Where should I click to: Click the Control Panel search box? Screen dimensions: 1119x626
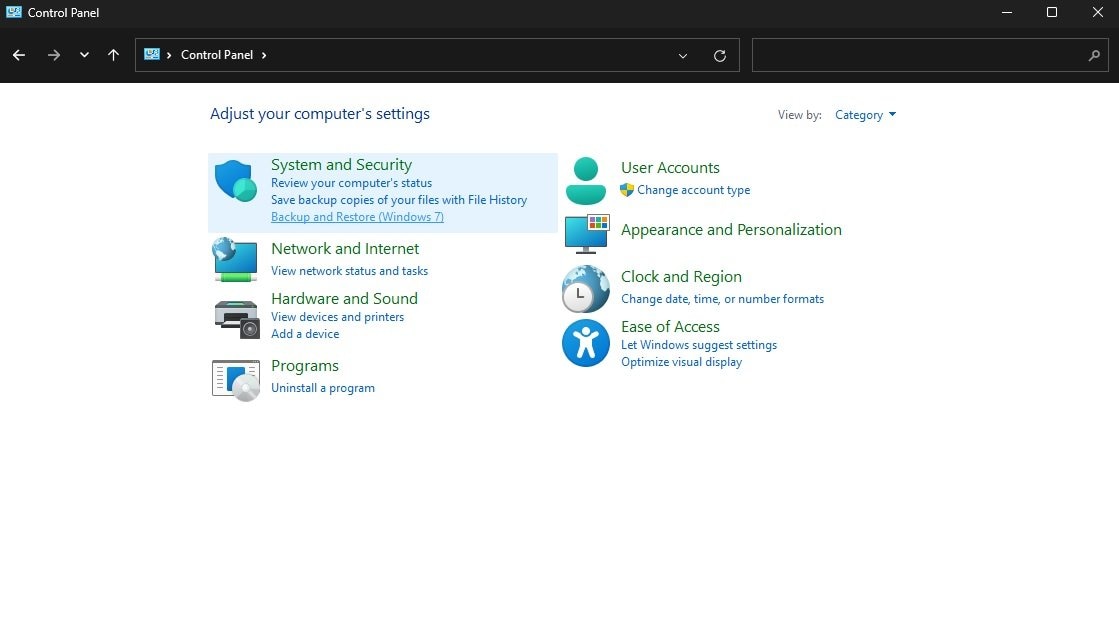click(x=920, y=56)
